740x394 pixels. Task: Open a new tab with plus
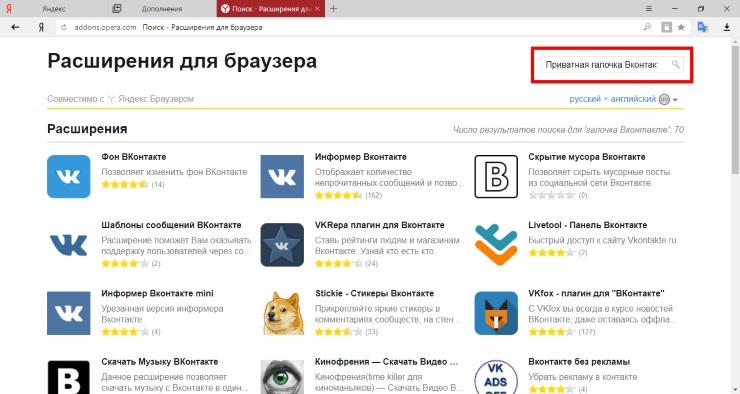pos(333,8)
